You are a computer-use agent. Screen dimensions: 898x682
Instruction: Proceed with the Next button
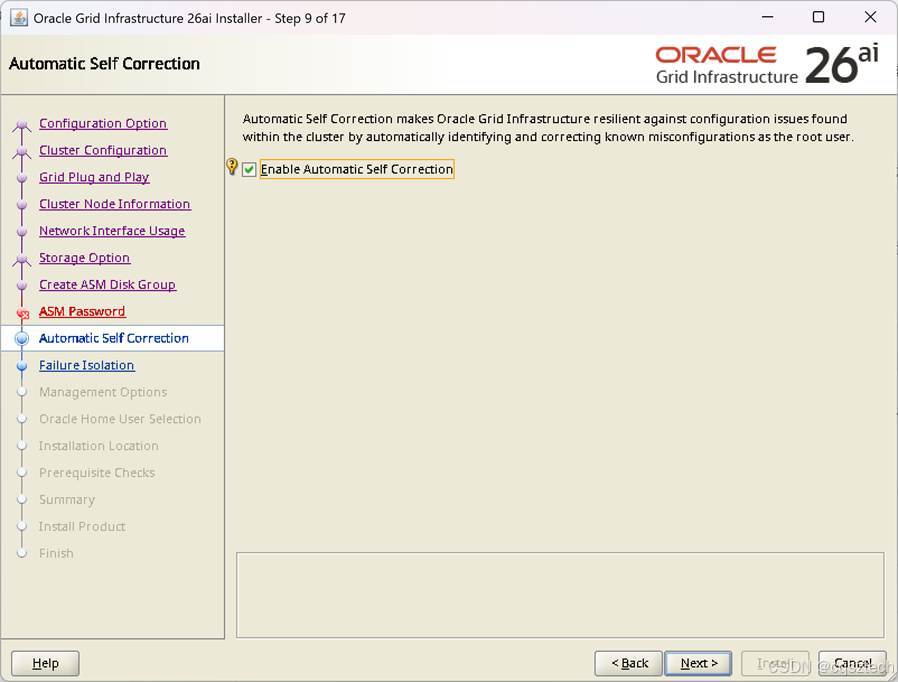pos(698,663)
